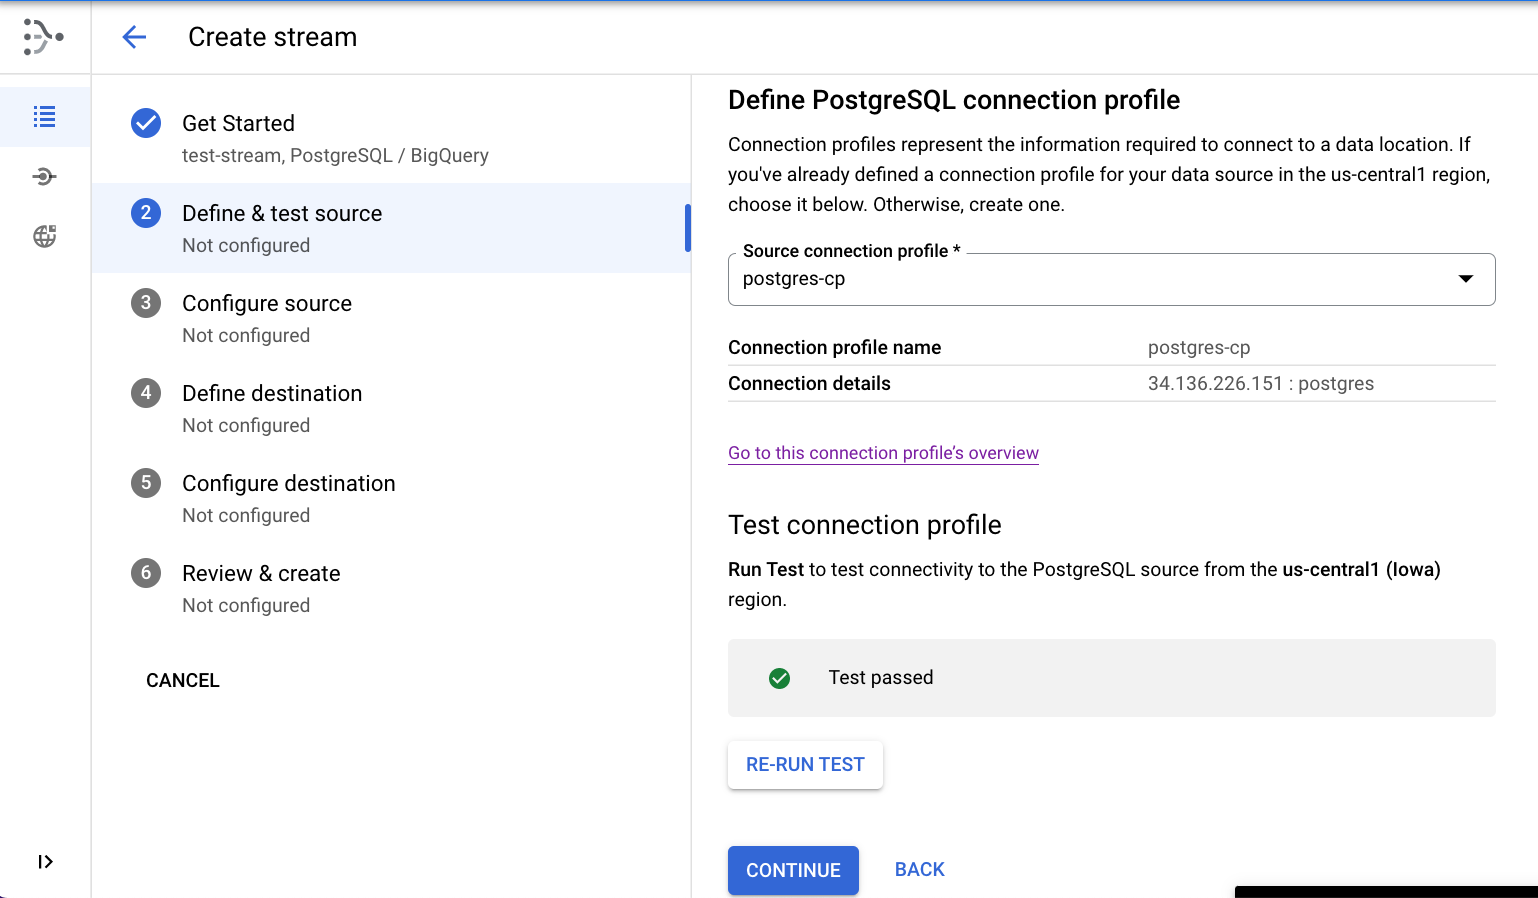This screenshot has height=898, width=1538.
Task: Click CANCEL to abort stream creation
Action: coord(183,680)
